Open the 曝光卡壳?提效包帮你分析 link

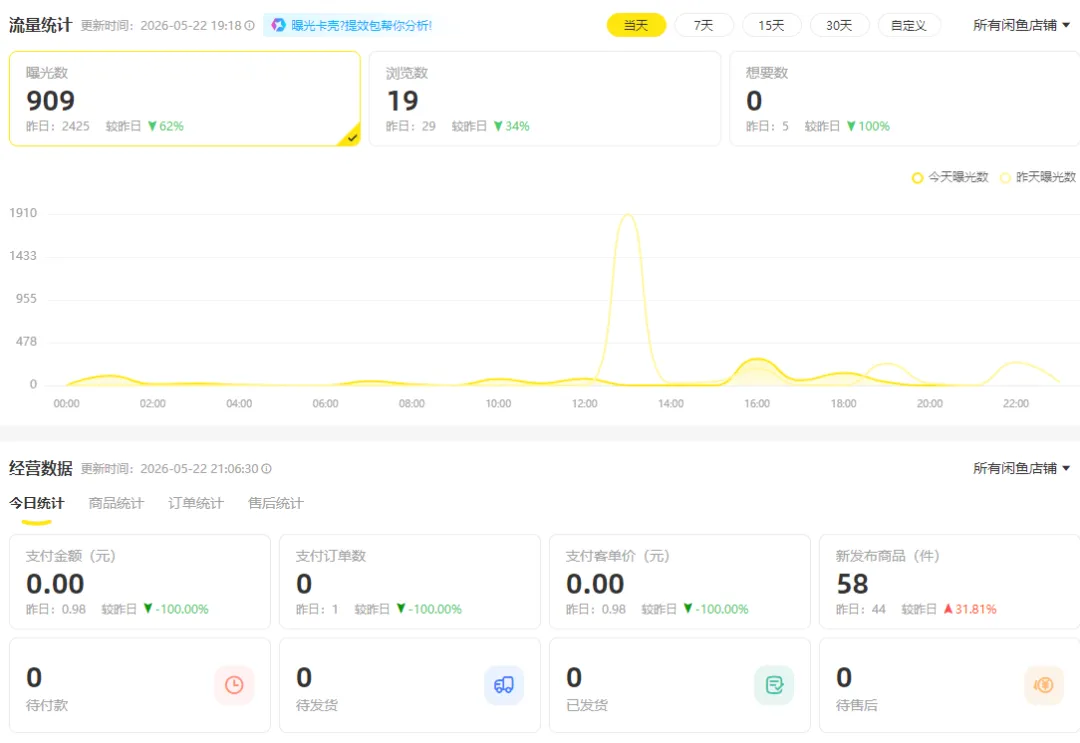click(362, 25)
